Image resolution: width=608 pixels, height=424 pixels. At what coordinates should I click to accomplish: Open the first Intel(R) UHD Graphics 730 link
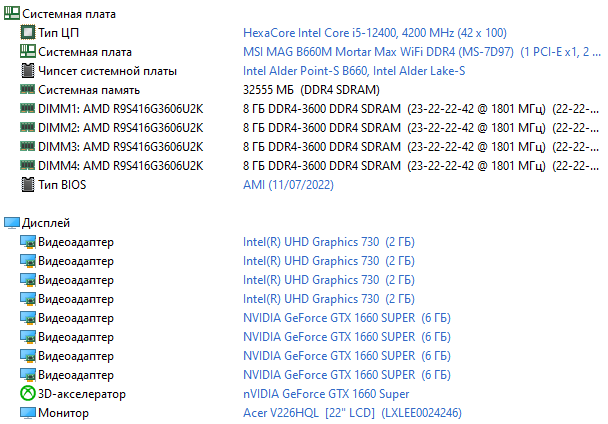tap(311, 242)
